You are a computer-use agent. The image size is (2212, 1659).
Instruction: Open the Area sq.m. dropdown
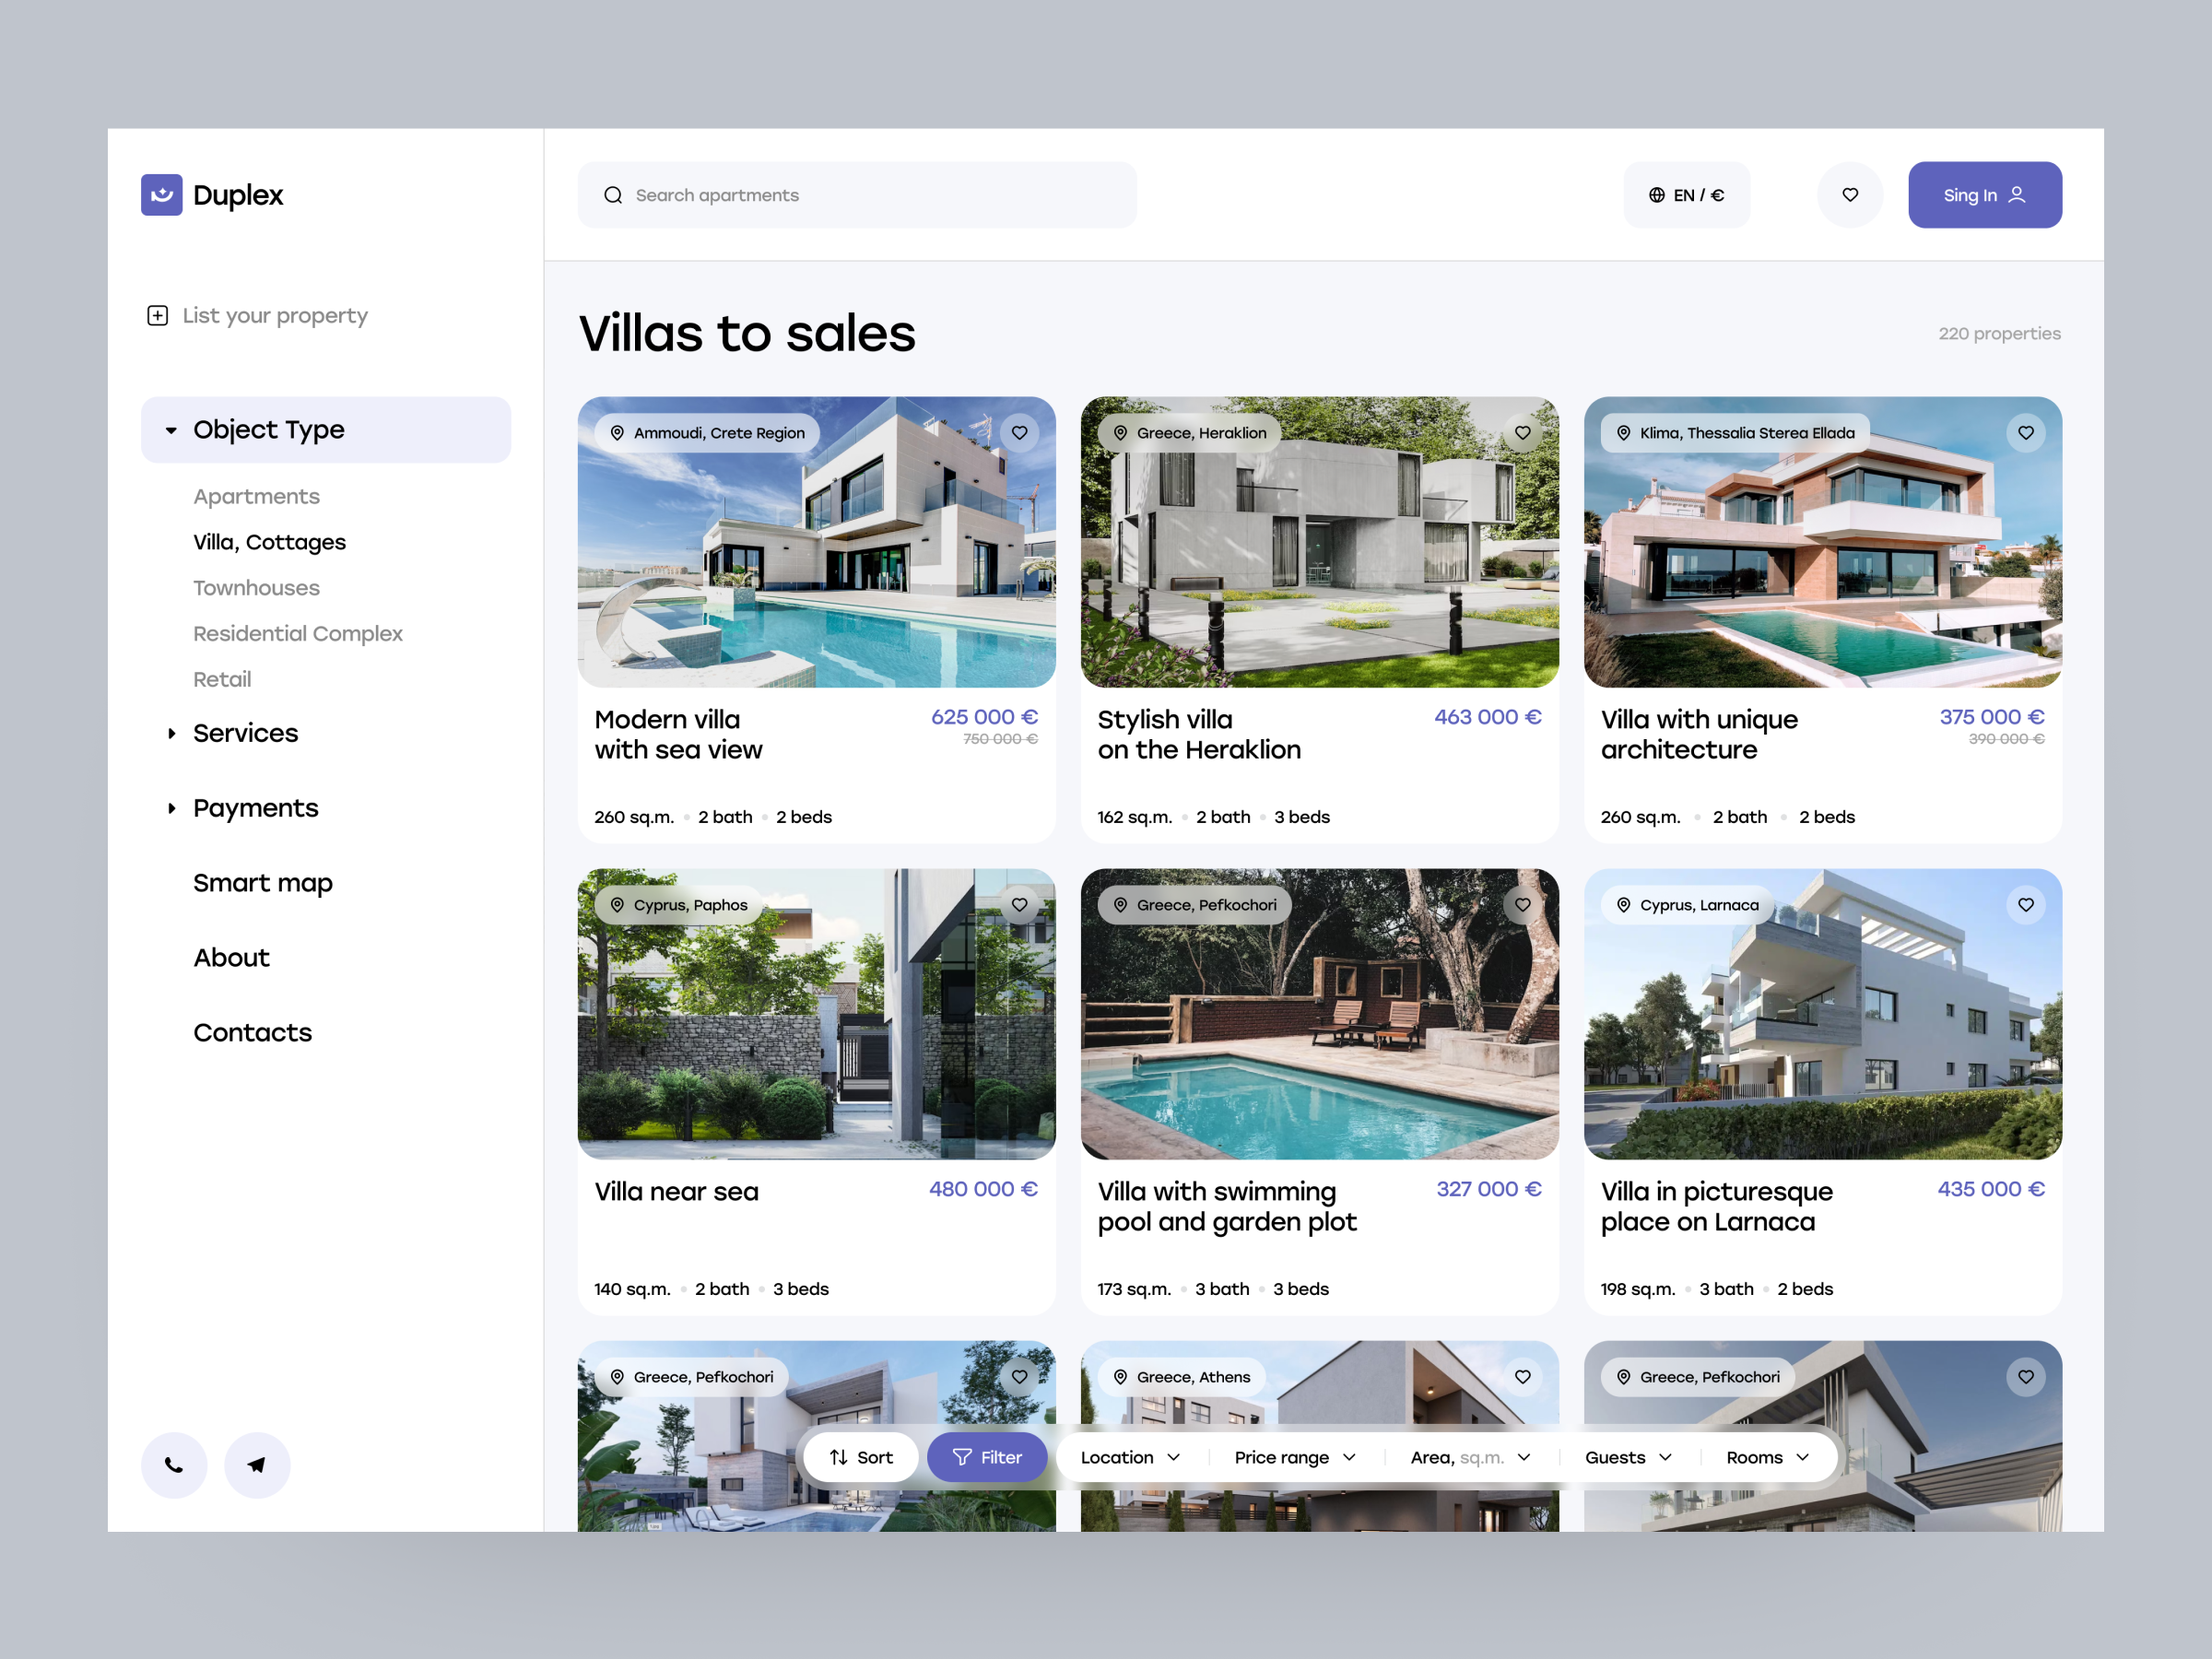(x=1470, y=1457)
